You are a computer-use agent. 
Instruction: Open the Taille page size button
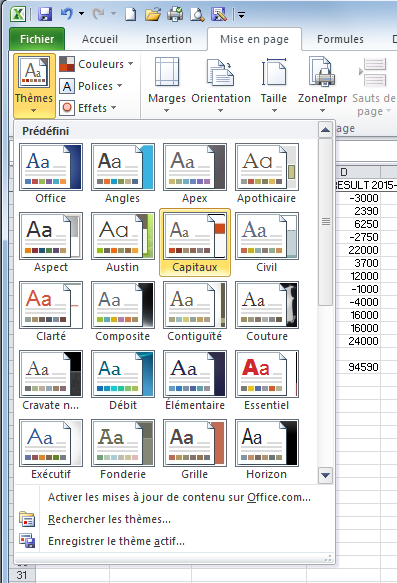(x=274, y=85)
